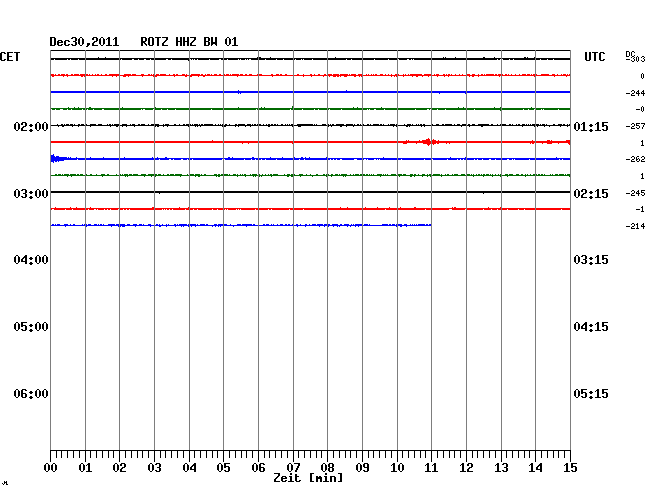The width and height of the screenshot is (650, 494).
Task: Select minute 13 on the time axis
Action: [501, 468]
